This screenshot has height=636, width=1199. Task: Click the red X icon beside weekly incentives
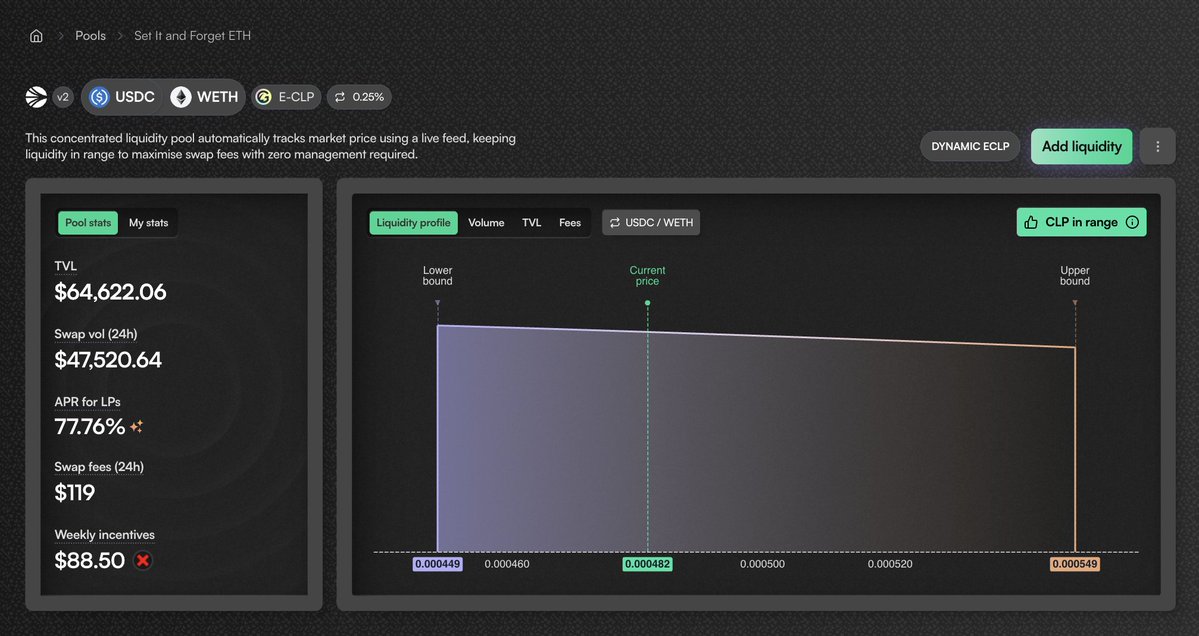click(142, 560)
